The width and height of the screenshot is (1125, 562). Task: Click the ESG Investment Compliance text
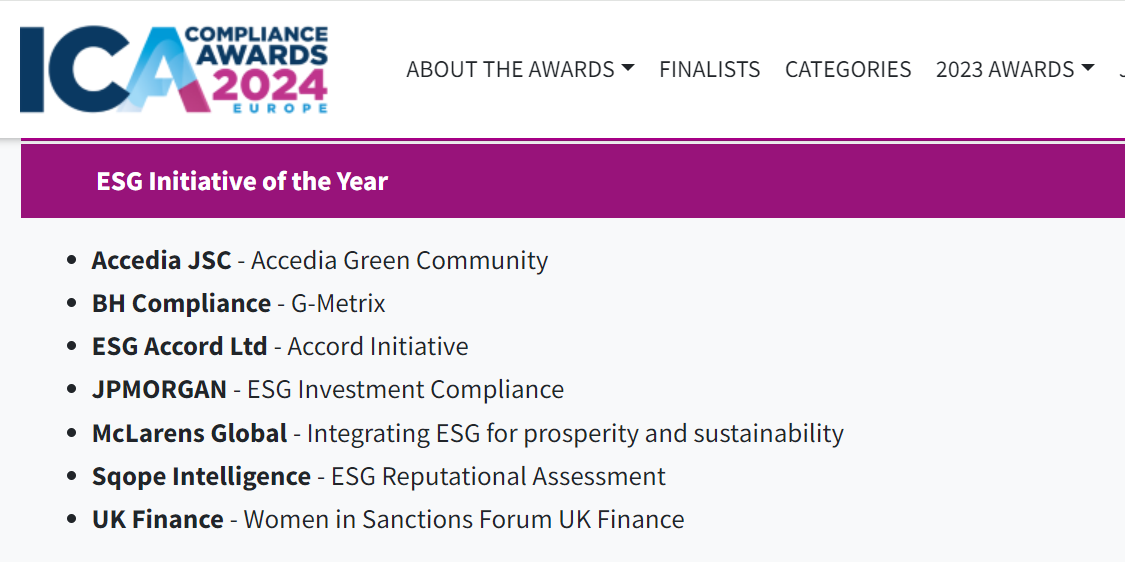coord(405,389)
